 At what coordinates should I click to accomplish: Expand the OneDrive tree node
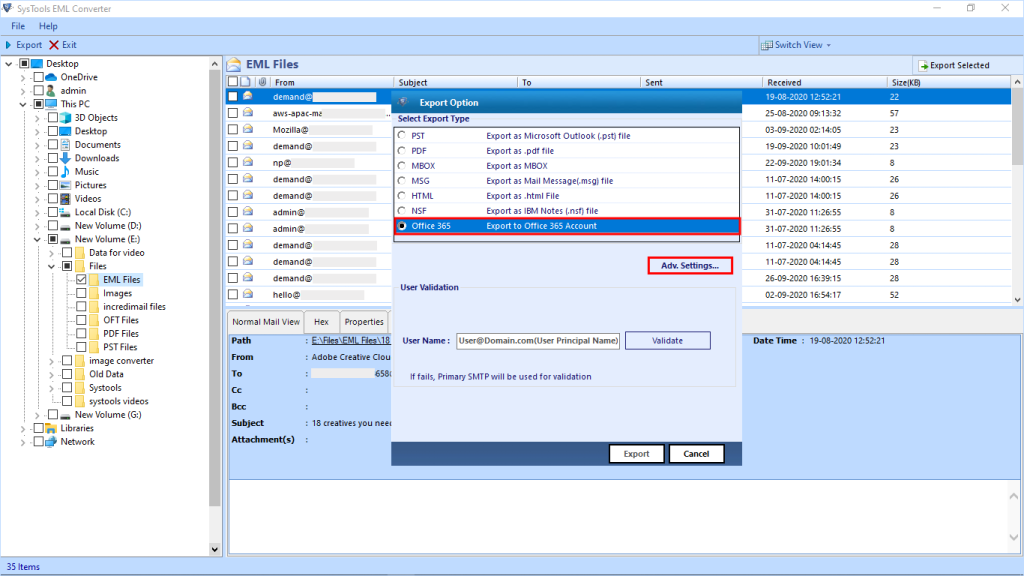coord(24,77)
